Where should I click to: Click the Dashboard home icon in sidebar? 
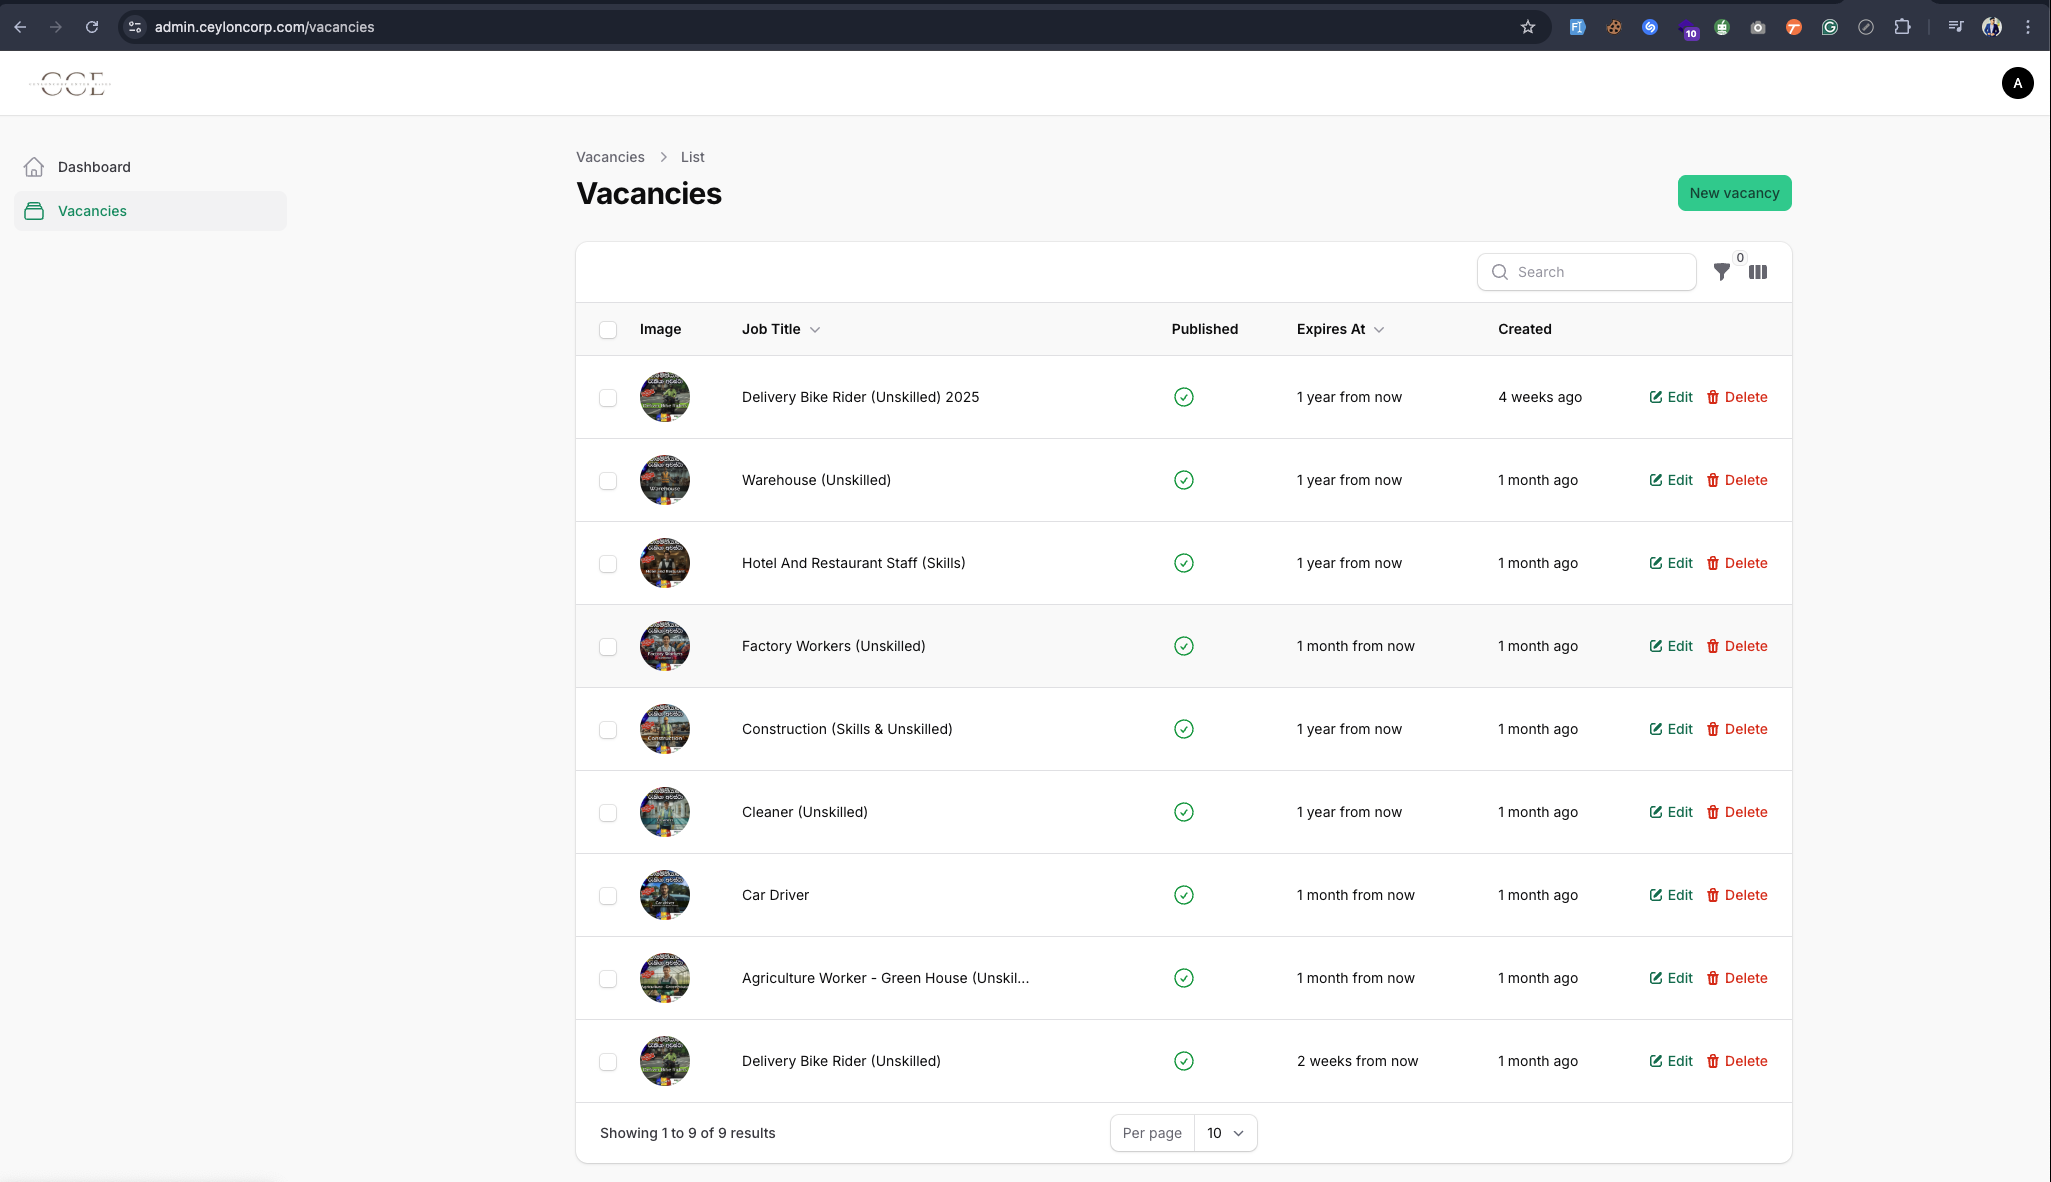tap(34, 167)
